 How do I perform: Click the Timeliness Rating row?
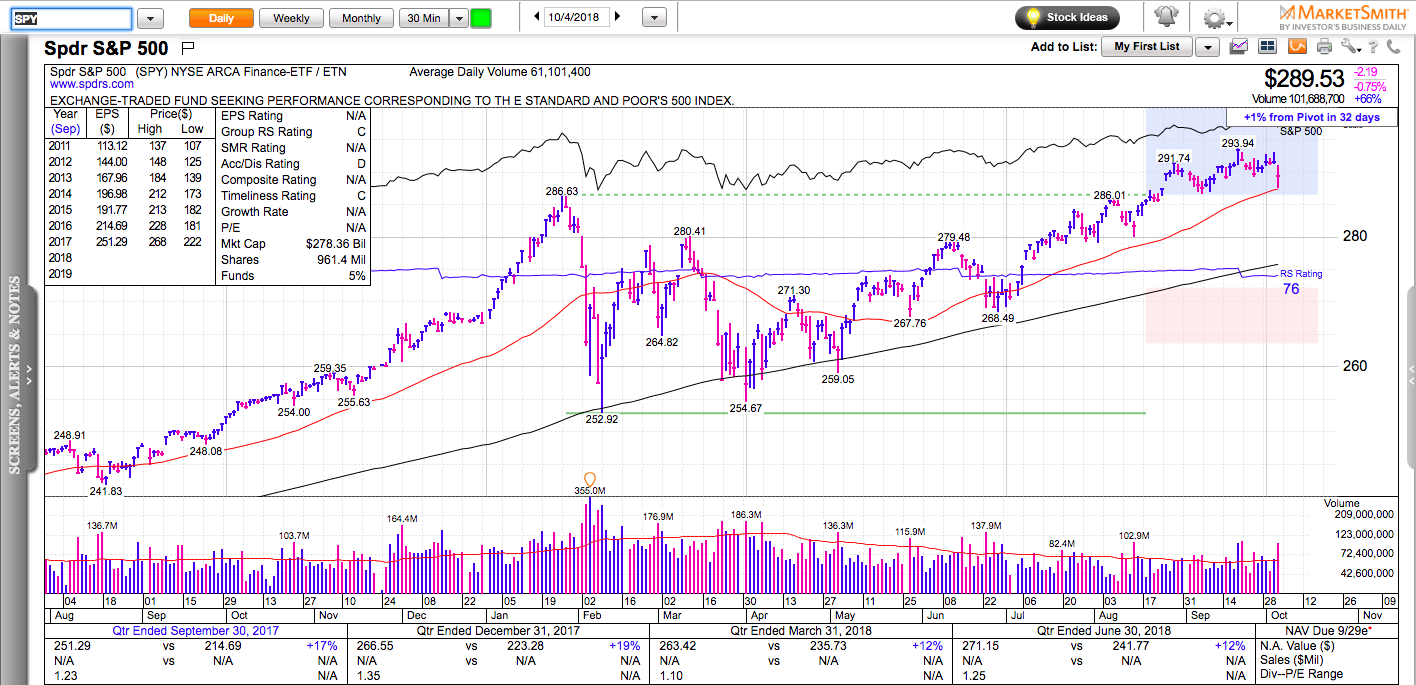[293, 195]
